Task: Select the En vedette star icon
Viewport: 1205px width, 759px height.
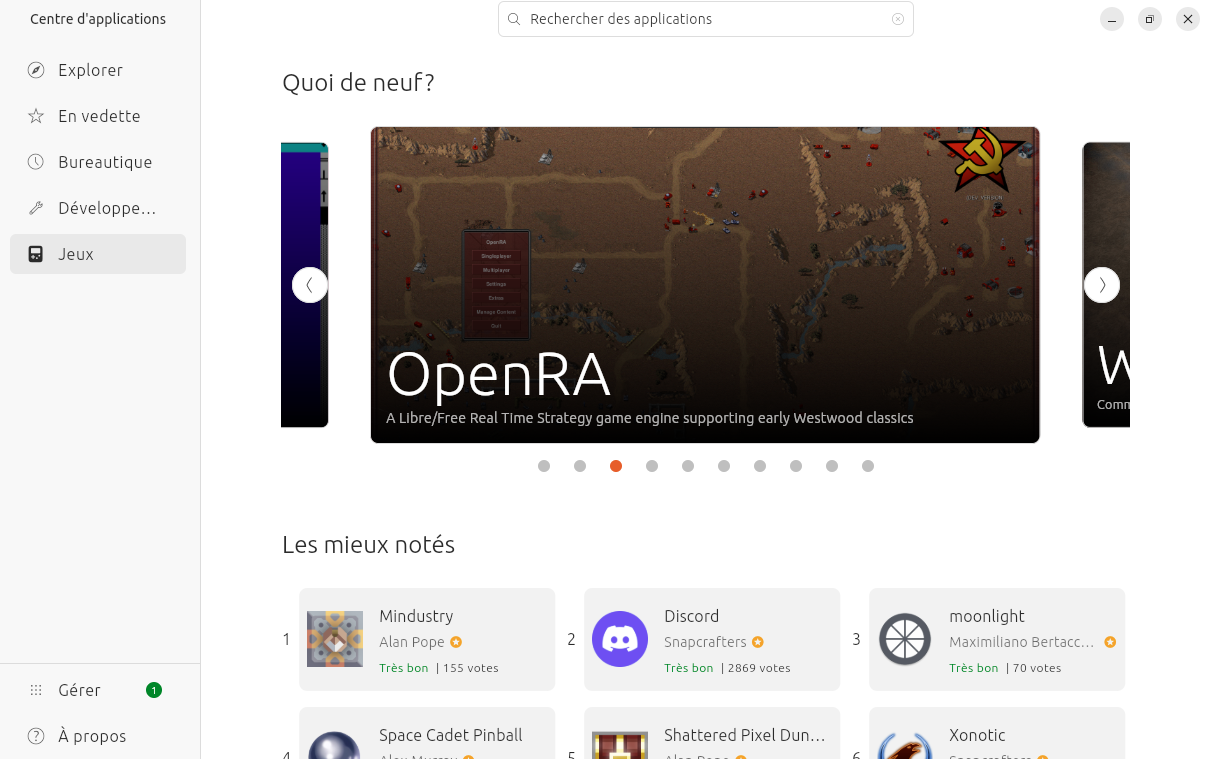Action: pos(36,116)
